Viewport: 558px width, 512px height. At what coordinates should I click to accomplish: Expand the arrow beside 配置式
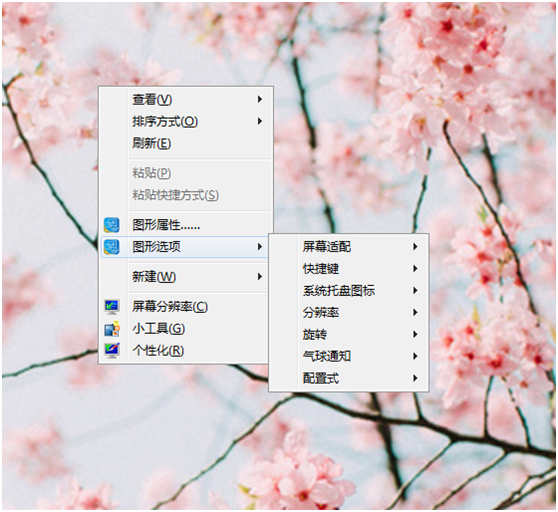point(415,378)
